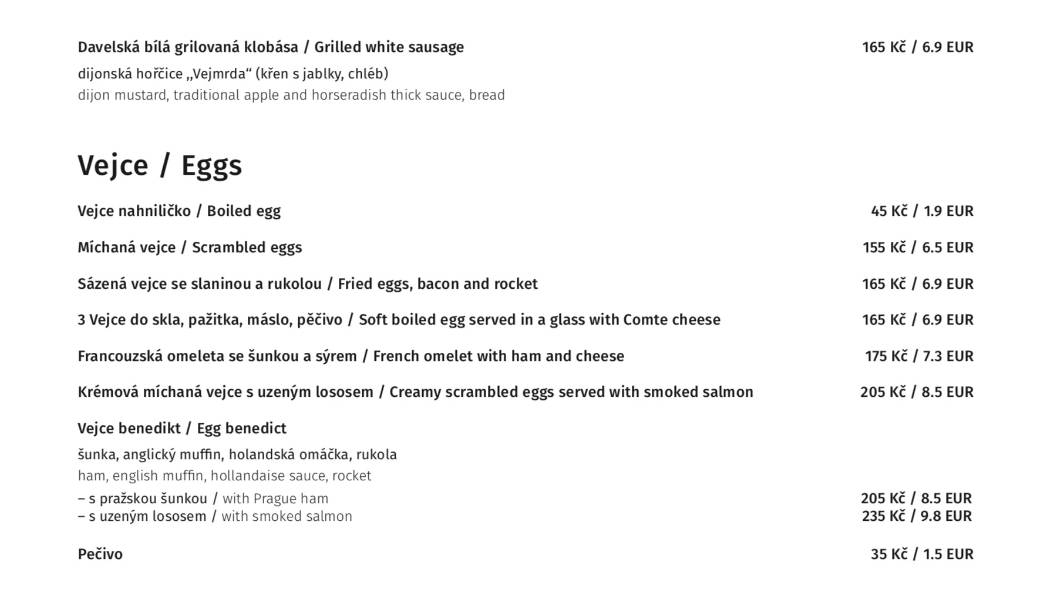This screenshot has height=591, width=1054.
Task: Click the 175 Kč / 7.3 EUR price
Action: (919, 356)
